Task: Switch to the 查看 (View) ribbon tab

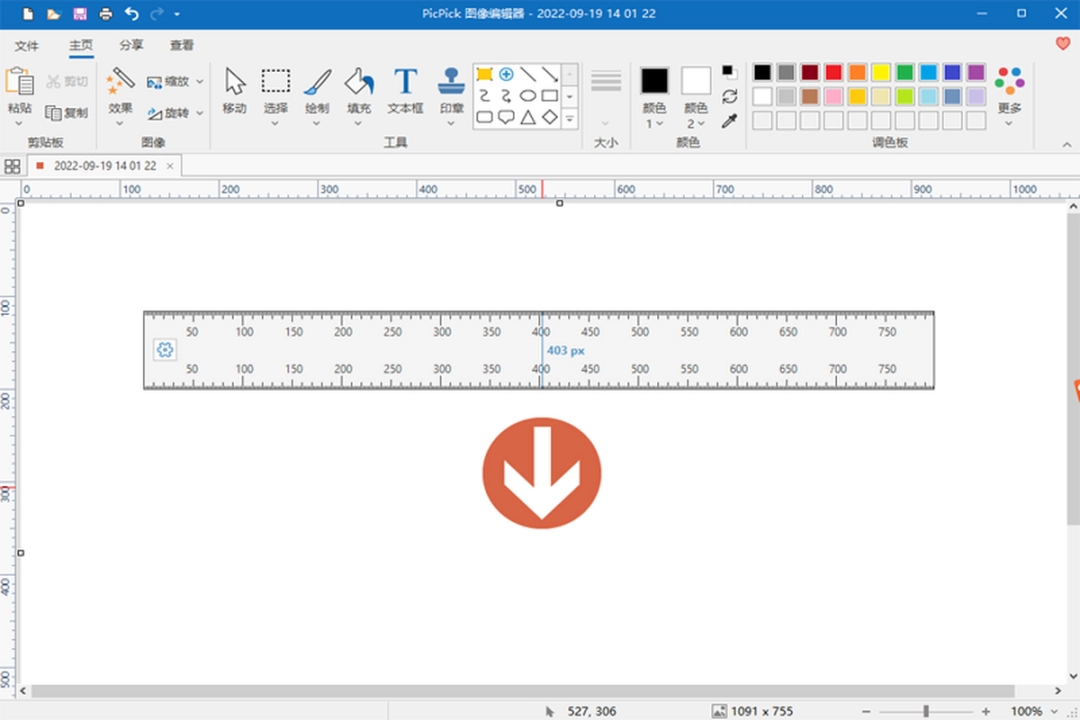Action: (183, 45)
